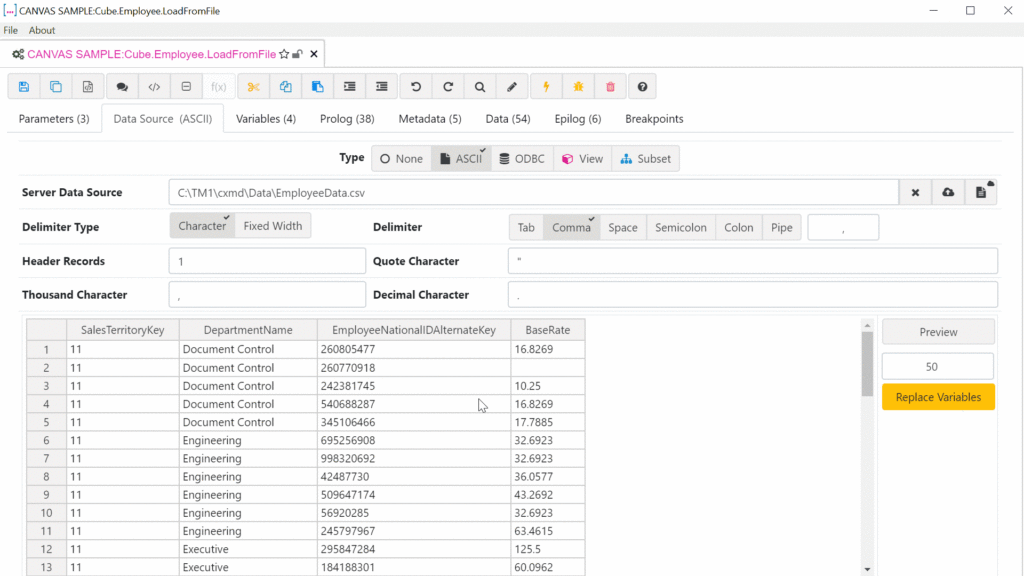Click the cloud upload file icon
1024x576 pixels.
pos(948,192)
